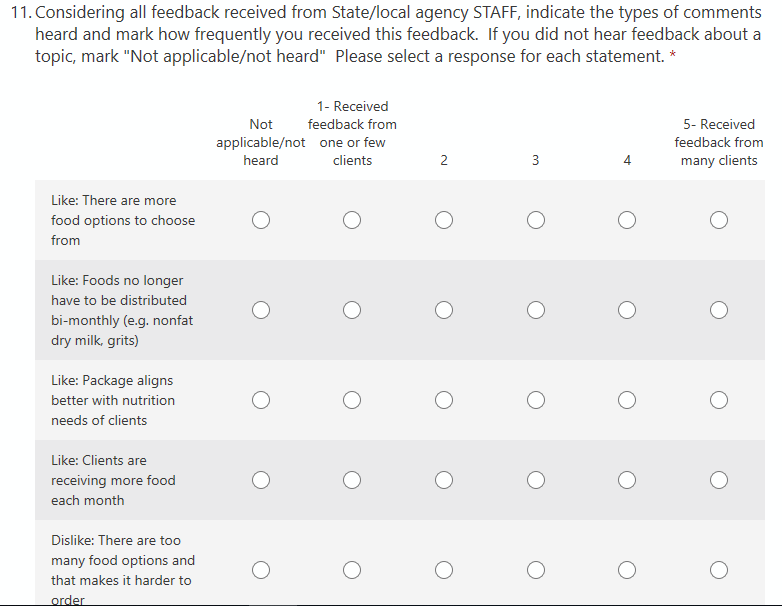The height and width of the screenshot is (606, 782).
Task: Select rating 5 for more food options
Action: [719, 220]
